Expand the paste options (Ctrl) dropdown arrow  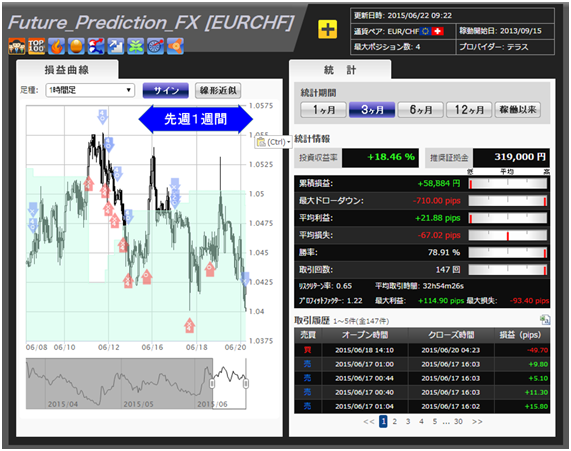288,142
